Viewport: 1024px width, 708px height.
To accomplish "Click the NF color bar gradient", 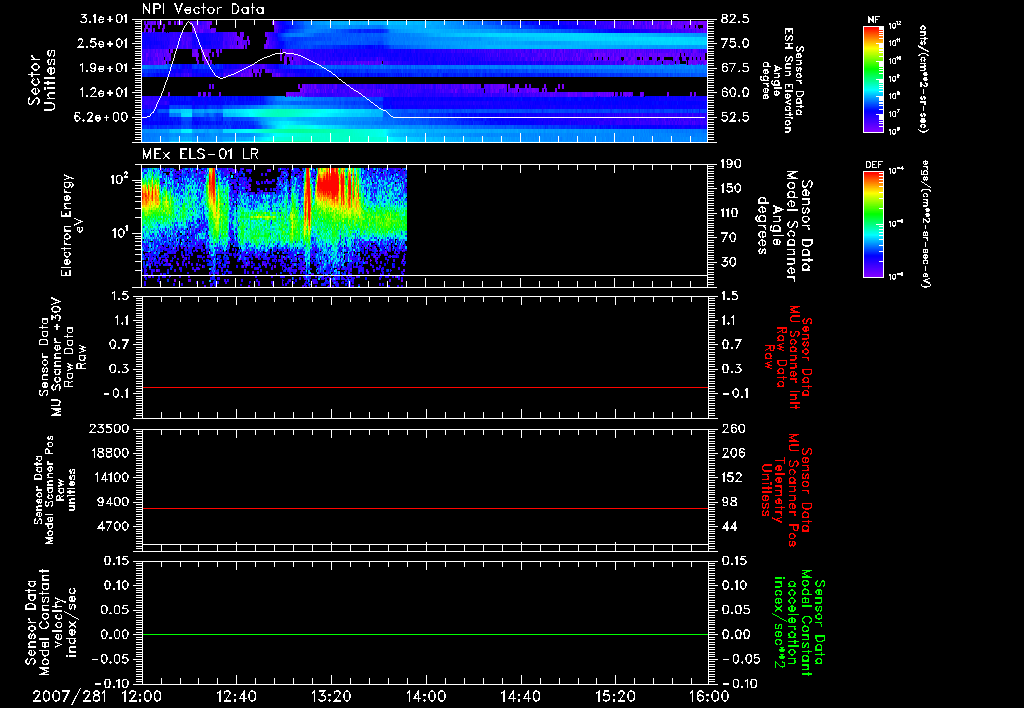I will (873, 79).
